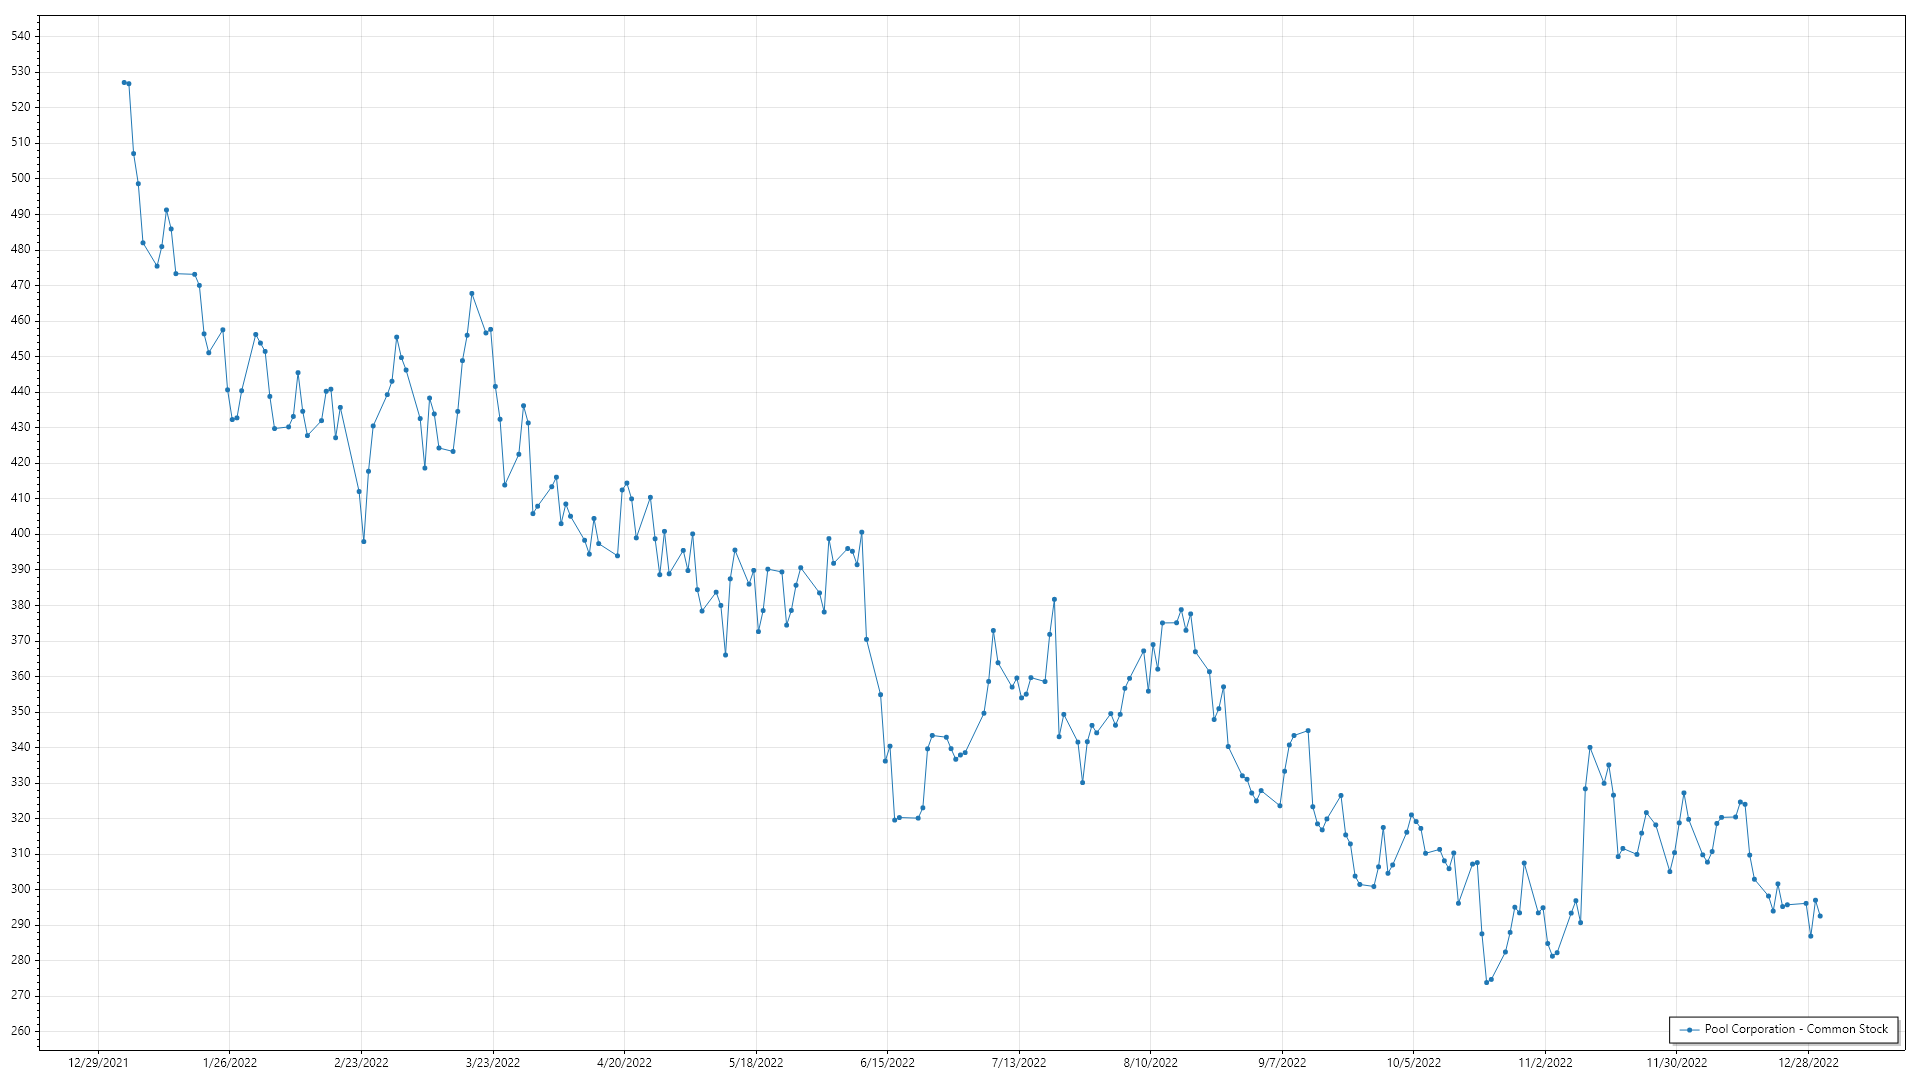
Task: Select the lowest data point near 274
Action: click(1487, 982)
